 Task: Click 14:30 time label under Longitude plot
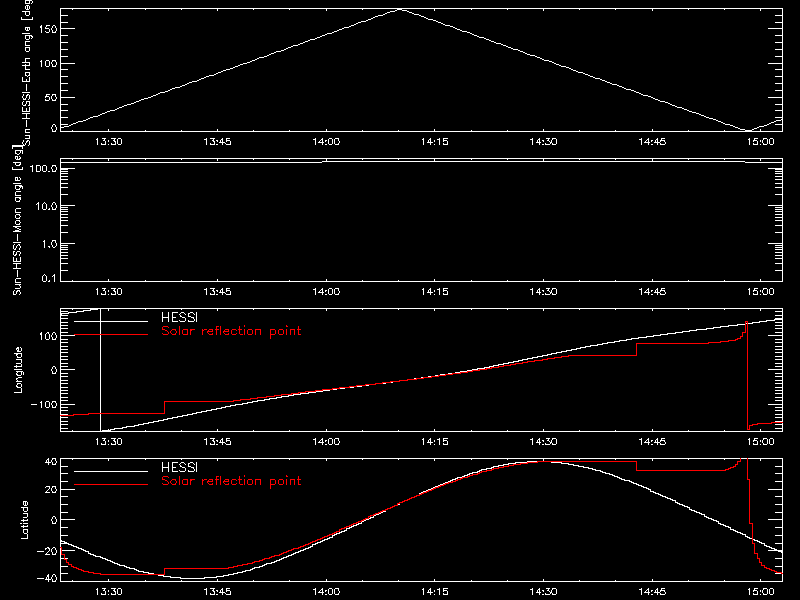(543, 442)
